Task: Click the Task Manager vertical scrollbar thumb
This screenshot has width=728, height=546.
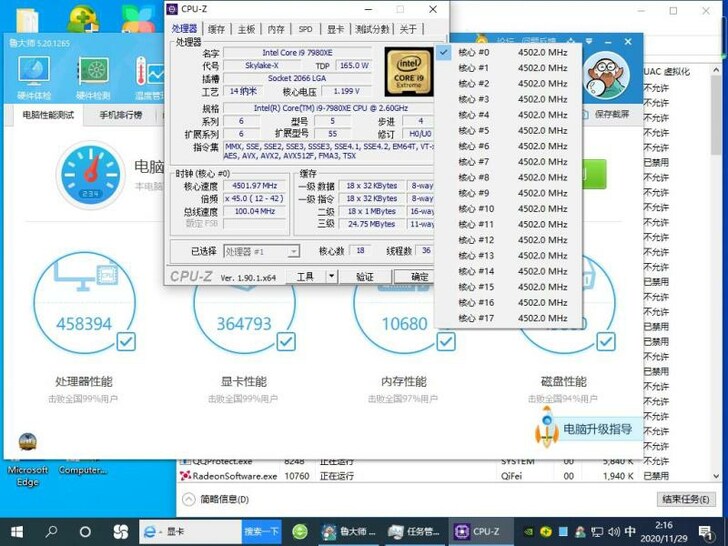Action: (x=716, y=115)
